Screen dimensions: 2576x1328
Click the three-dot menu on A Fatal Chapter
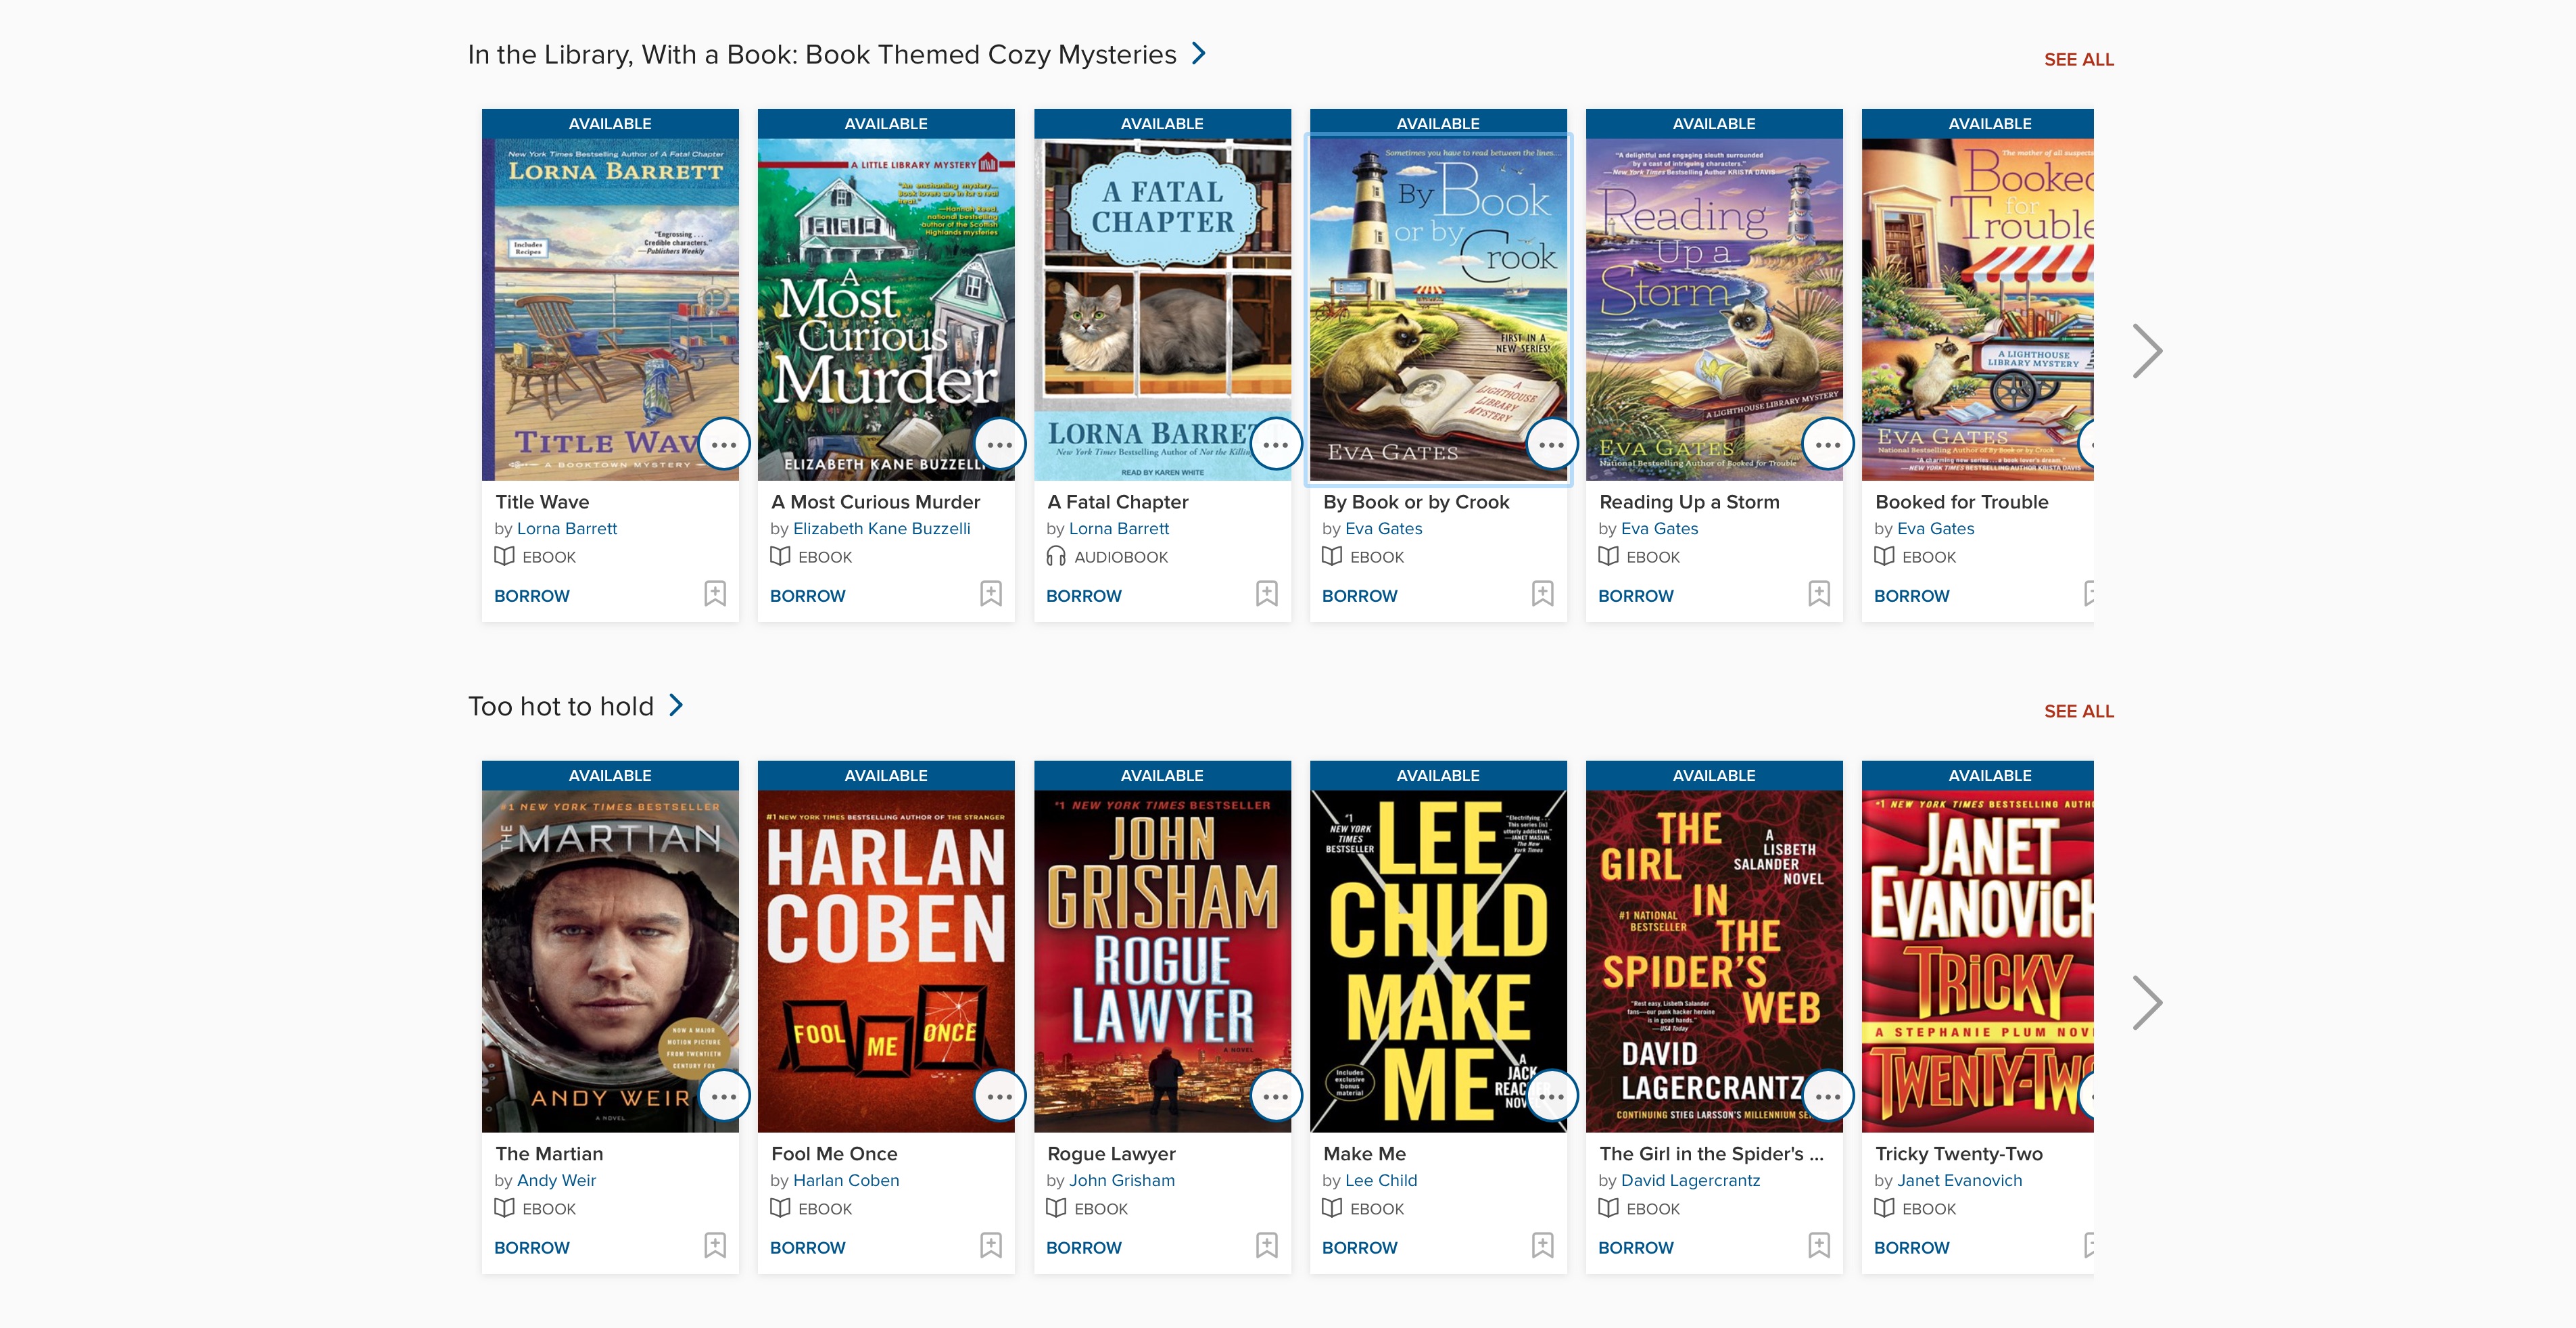[1275, 444]
